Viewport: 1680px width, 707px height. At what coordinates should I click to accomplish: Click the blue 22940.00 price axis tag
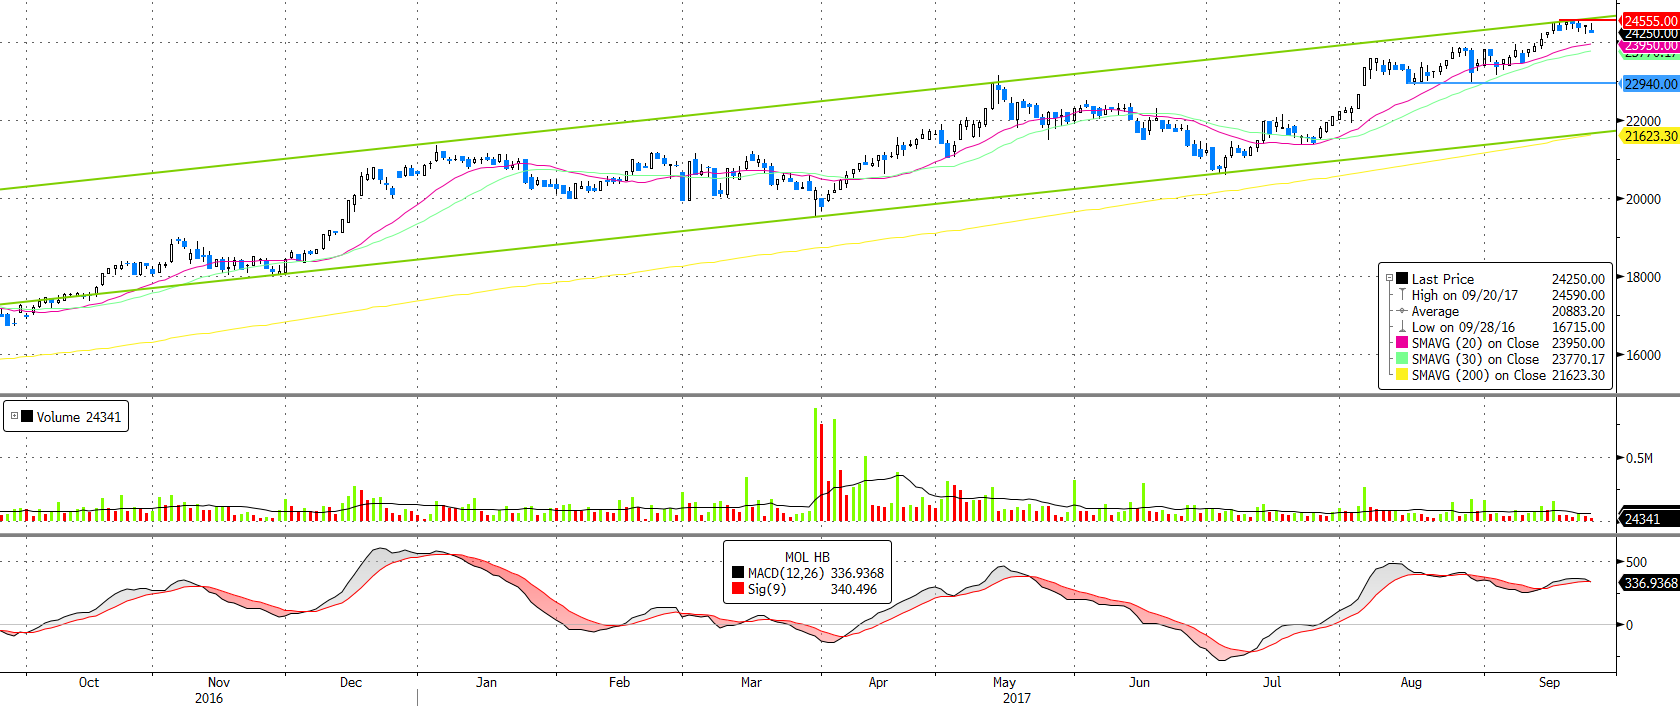[x=1649, y=84]
